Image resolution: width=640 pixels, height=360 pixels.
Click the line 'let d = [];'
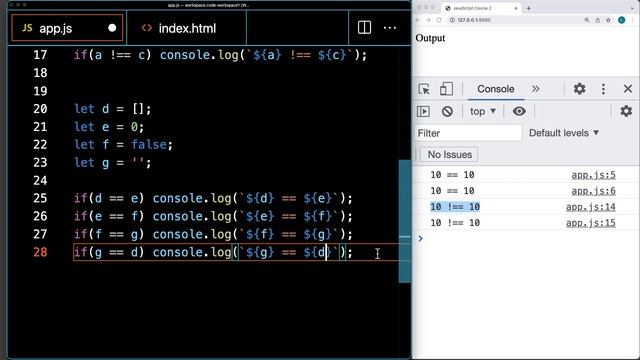click(x=113, y=109)
